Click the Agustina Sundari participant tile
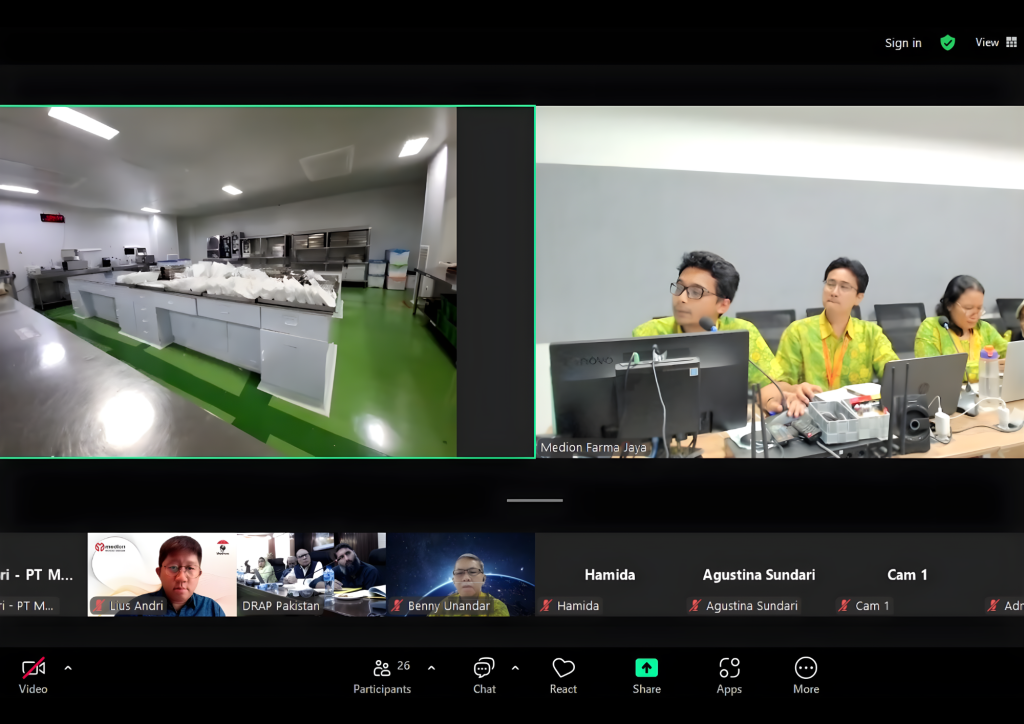 pos(758,575)
